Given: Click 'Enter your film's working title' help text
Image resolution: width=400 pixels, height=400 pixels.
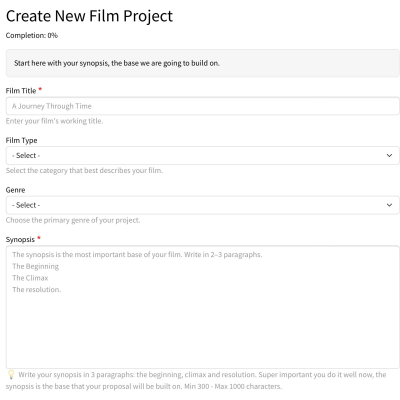Looking at the screenshot, I should pos(54,121).
